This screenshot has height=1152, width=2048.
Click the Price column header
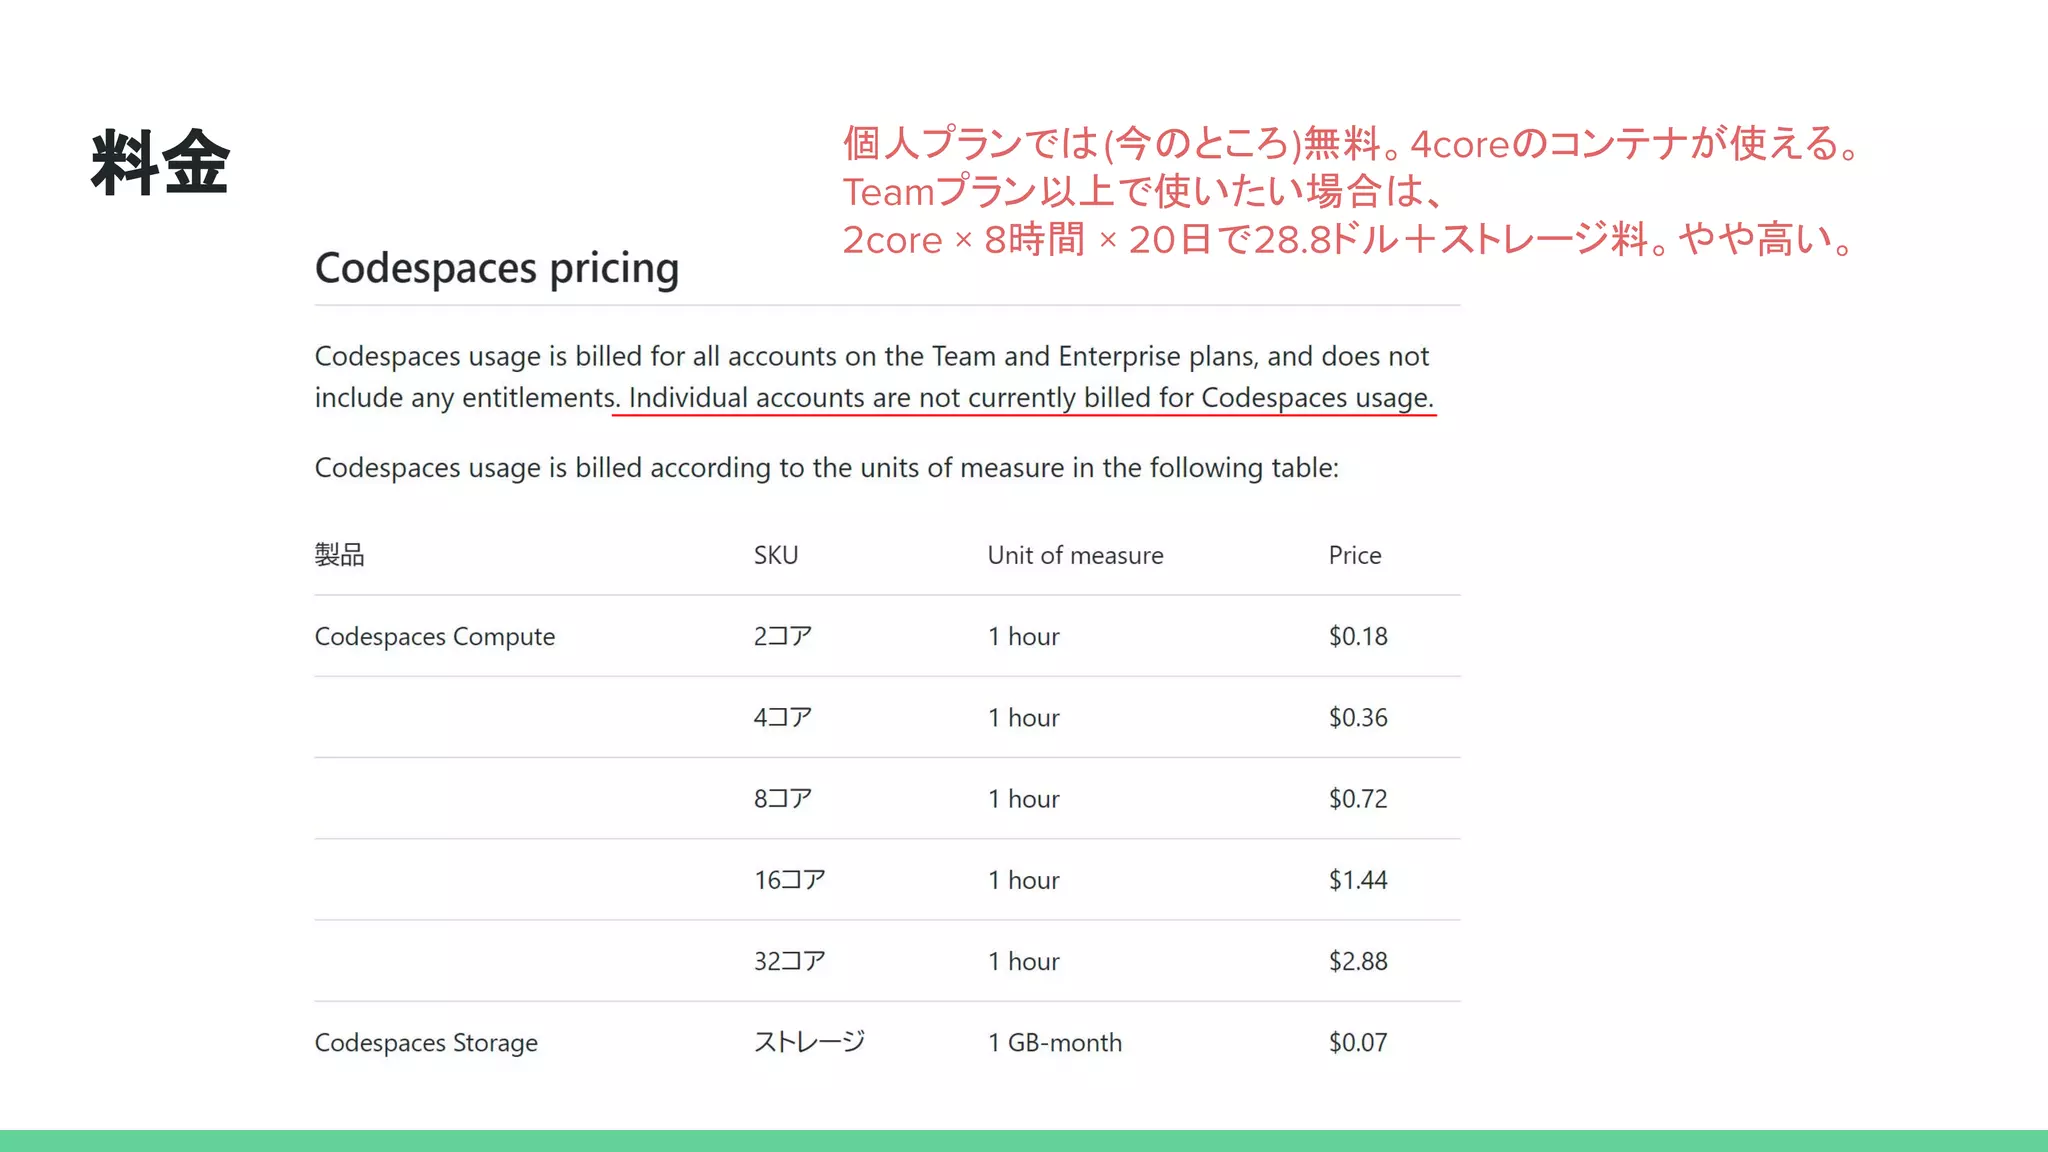point(1355,555)
